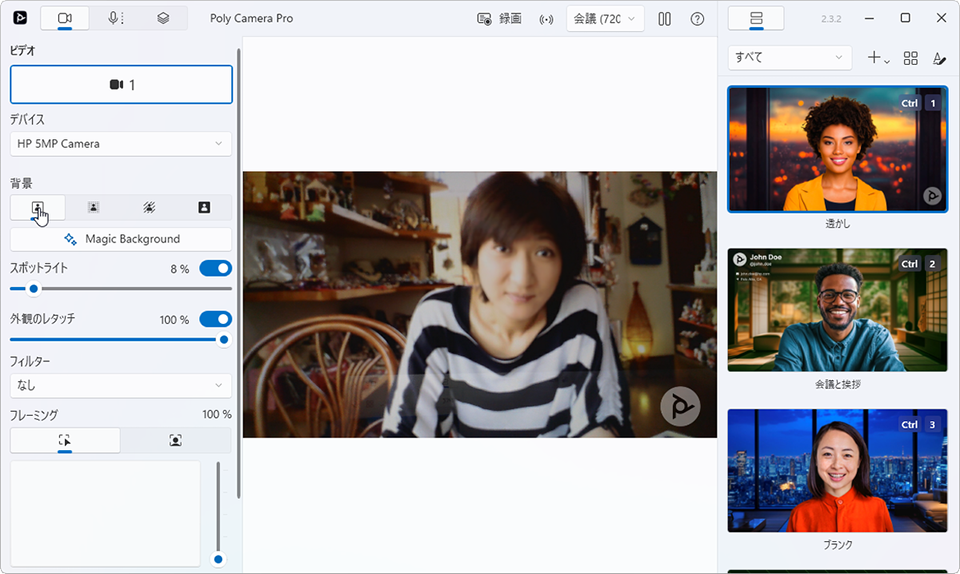Open the すべて preset category dropdown
Image resolution: width=960 pixels, height=574 pixels.
pos(789,58)
